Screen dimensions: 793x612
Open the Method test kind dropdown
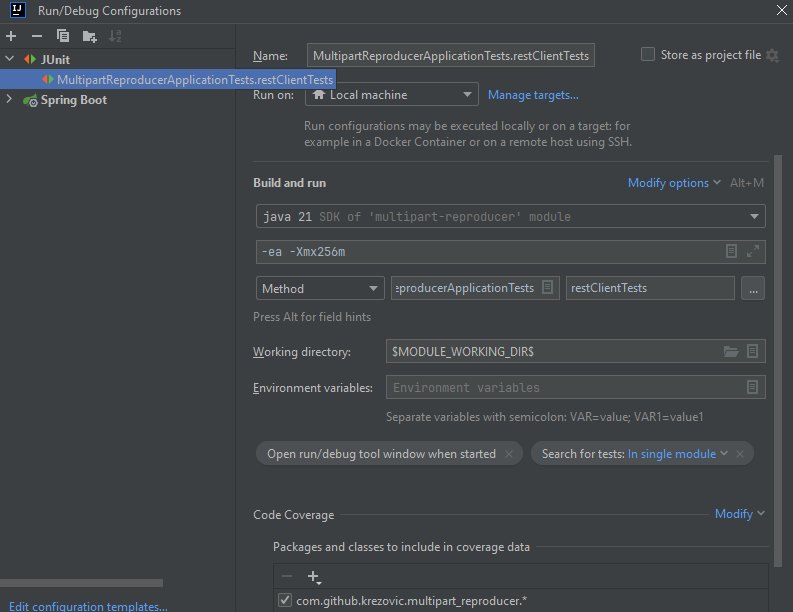(320, 288)
